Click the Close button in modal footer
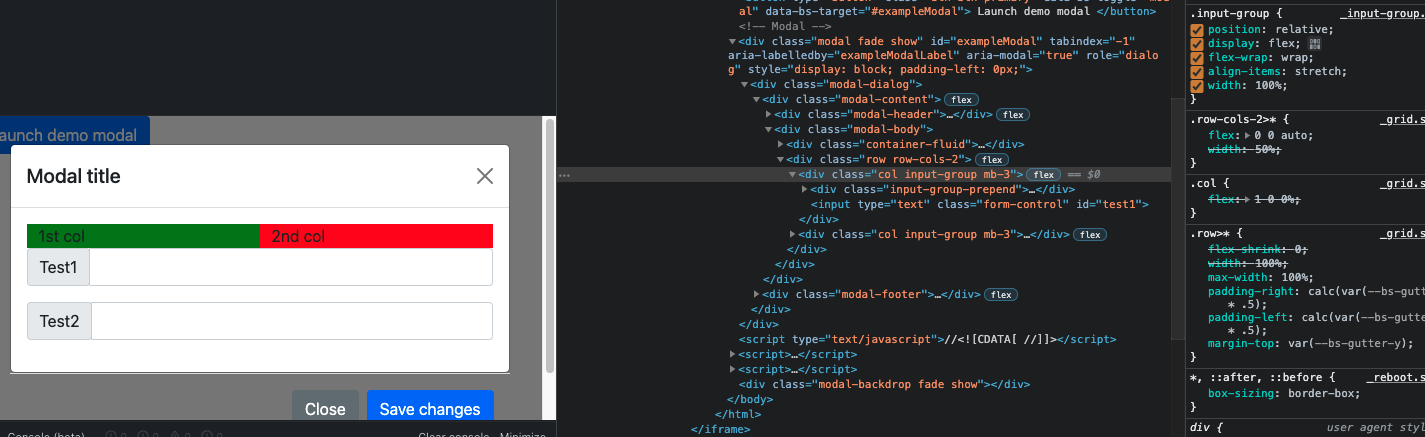1425x437 pixels. [x=325, y=408]
